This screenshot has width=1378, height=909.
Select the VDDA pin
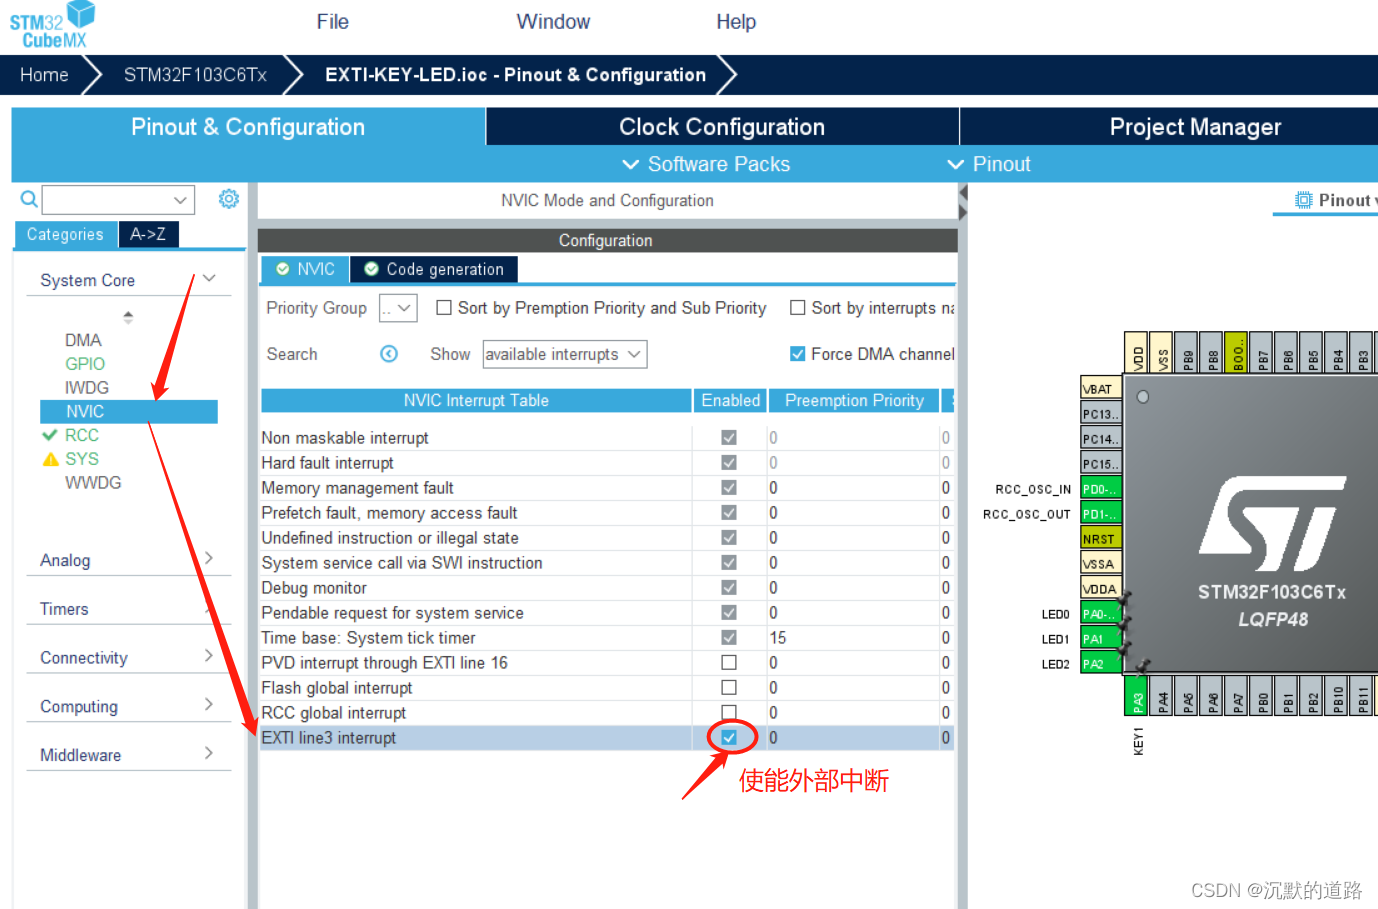1100,589
